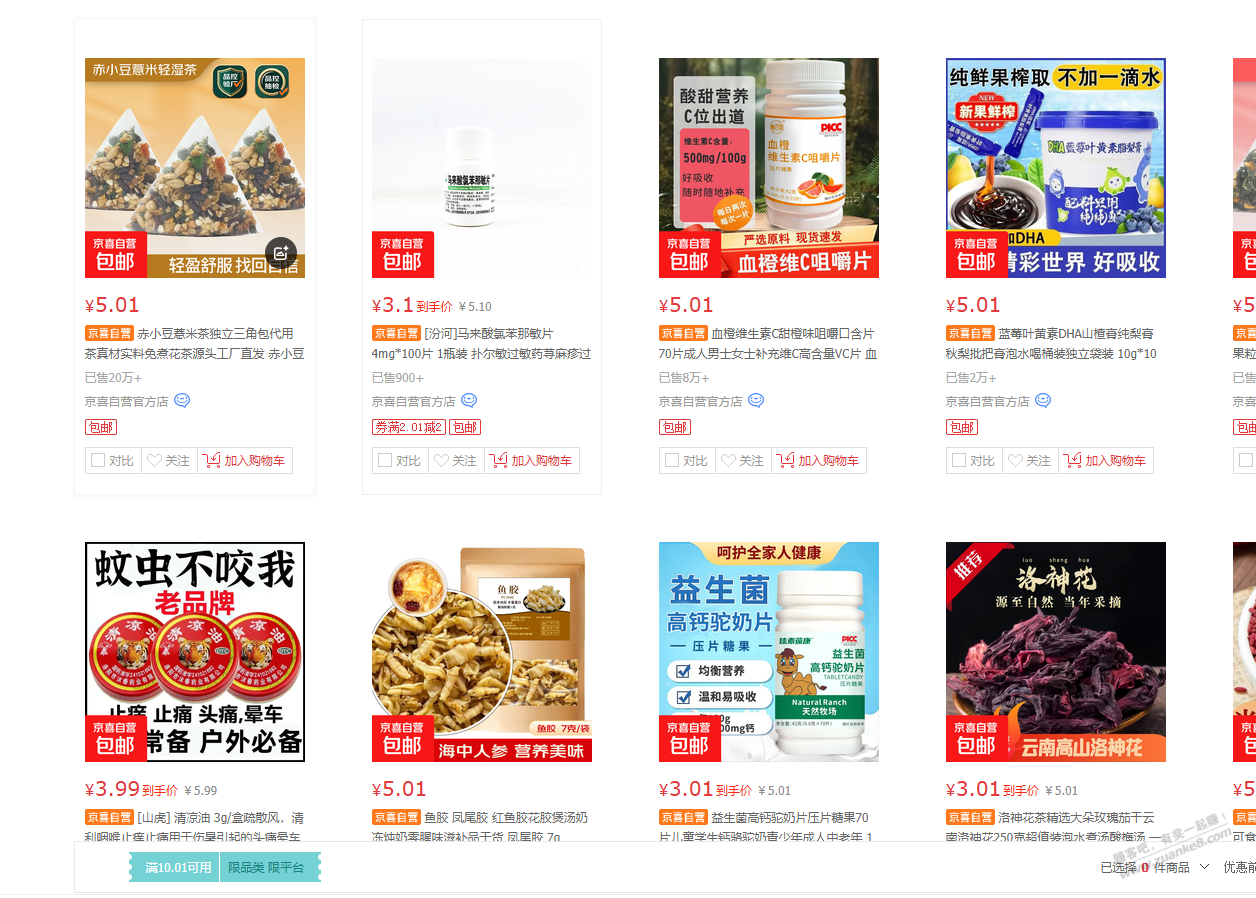The width and height of the screenshot is (1256, 898).
Task: Open the 清凉油 tiger balm product thumbnail
Action: [195, 652]
